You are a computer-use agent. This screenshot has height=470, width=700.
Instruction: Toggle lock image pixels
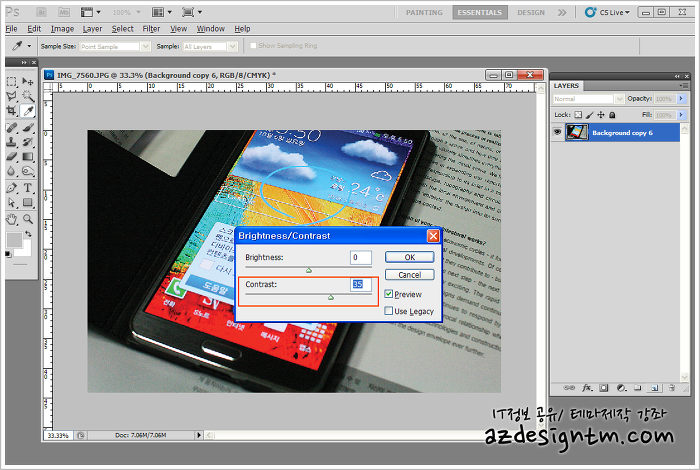590,115
